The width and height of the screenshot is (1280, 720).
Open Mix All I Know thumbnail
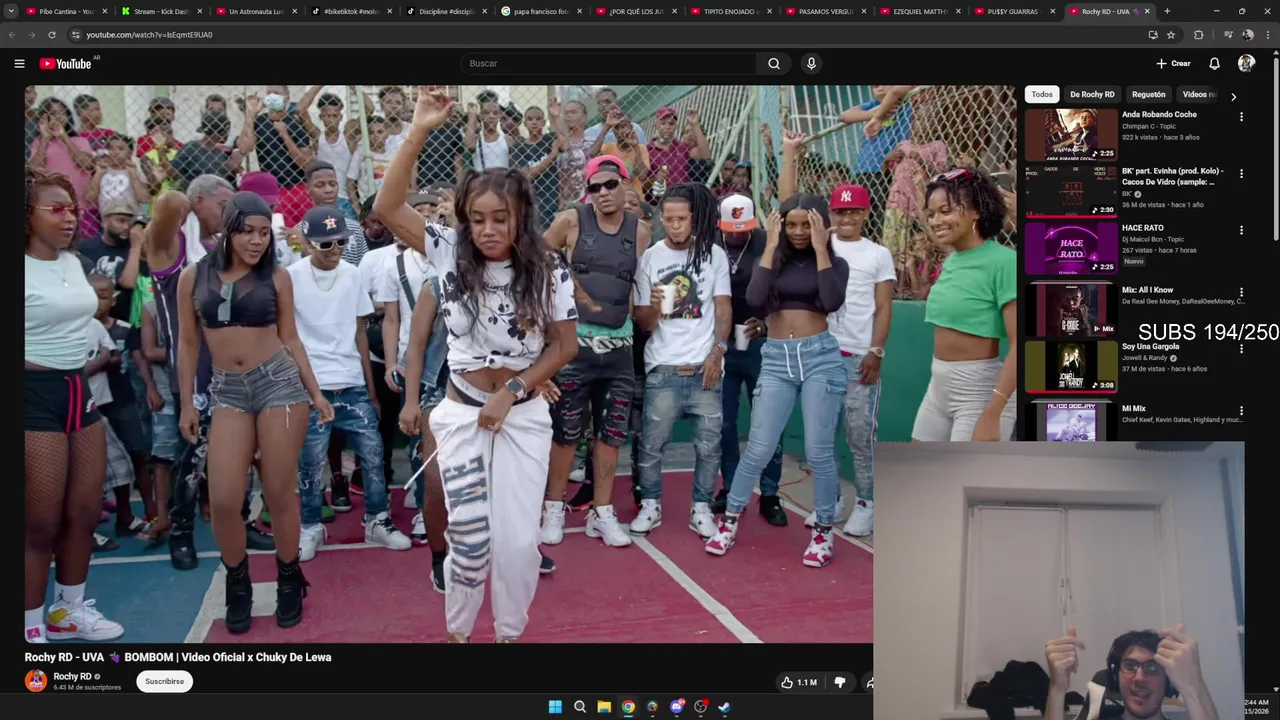[x=1071, y=309]
